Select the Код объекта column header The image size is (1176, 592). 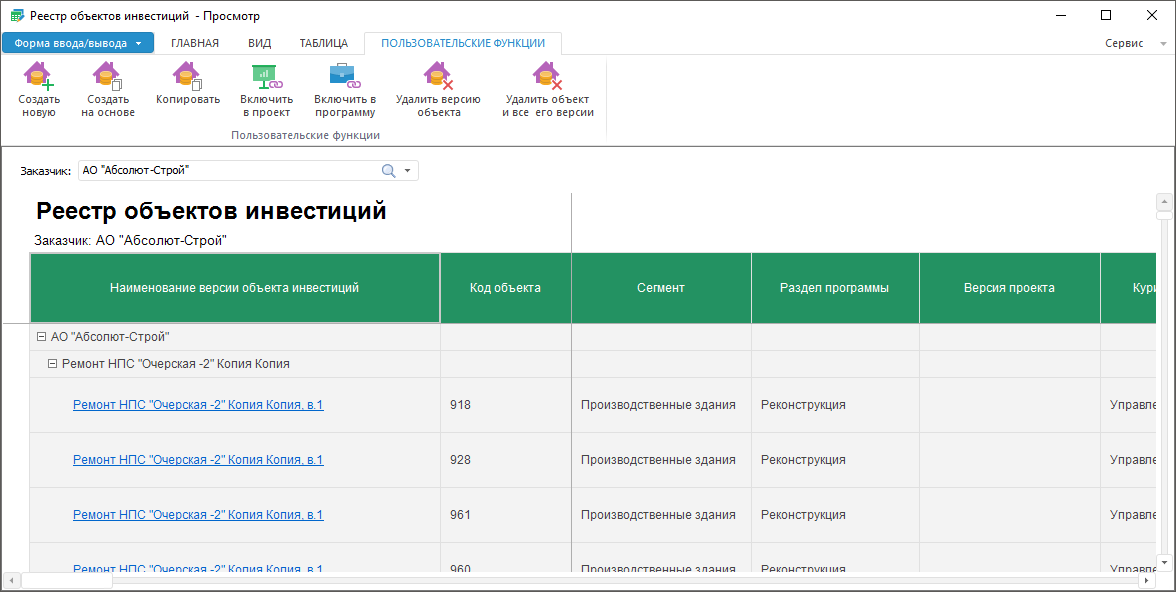click(505, 288)
